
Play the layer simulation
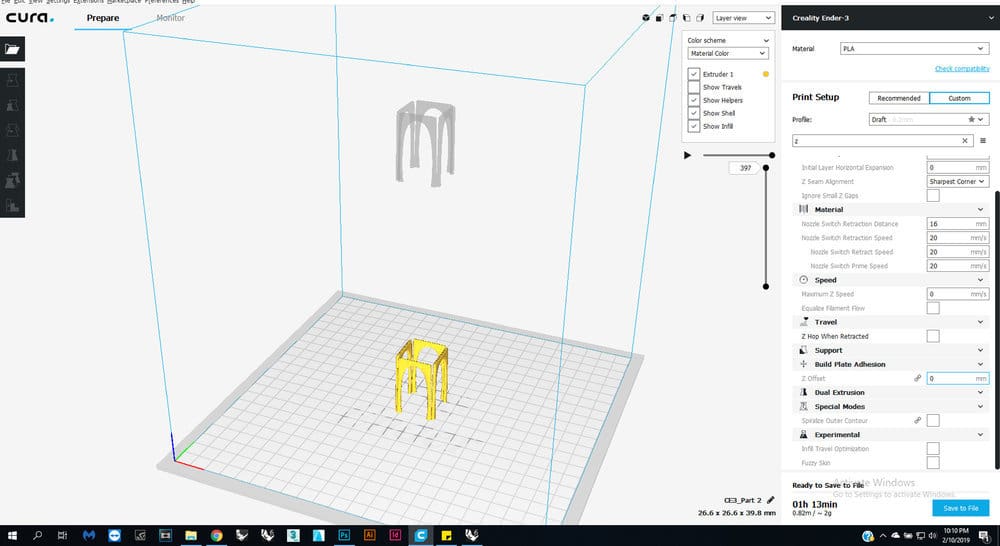point(688,155)
